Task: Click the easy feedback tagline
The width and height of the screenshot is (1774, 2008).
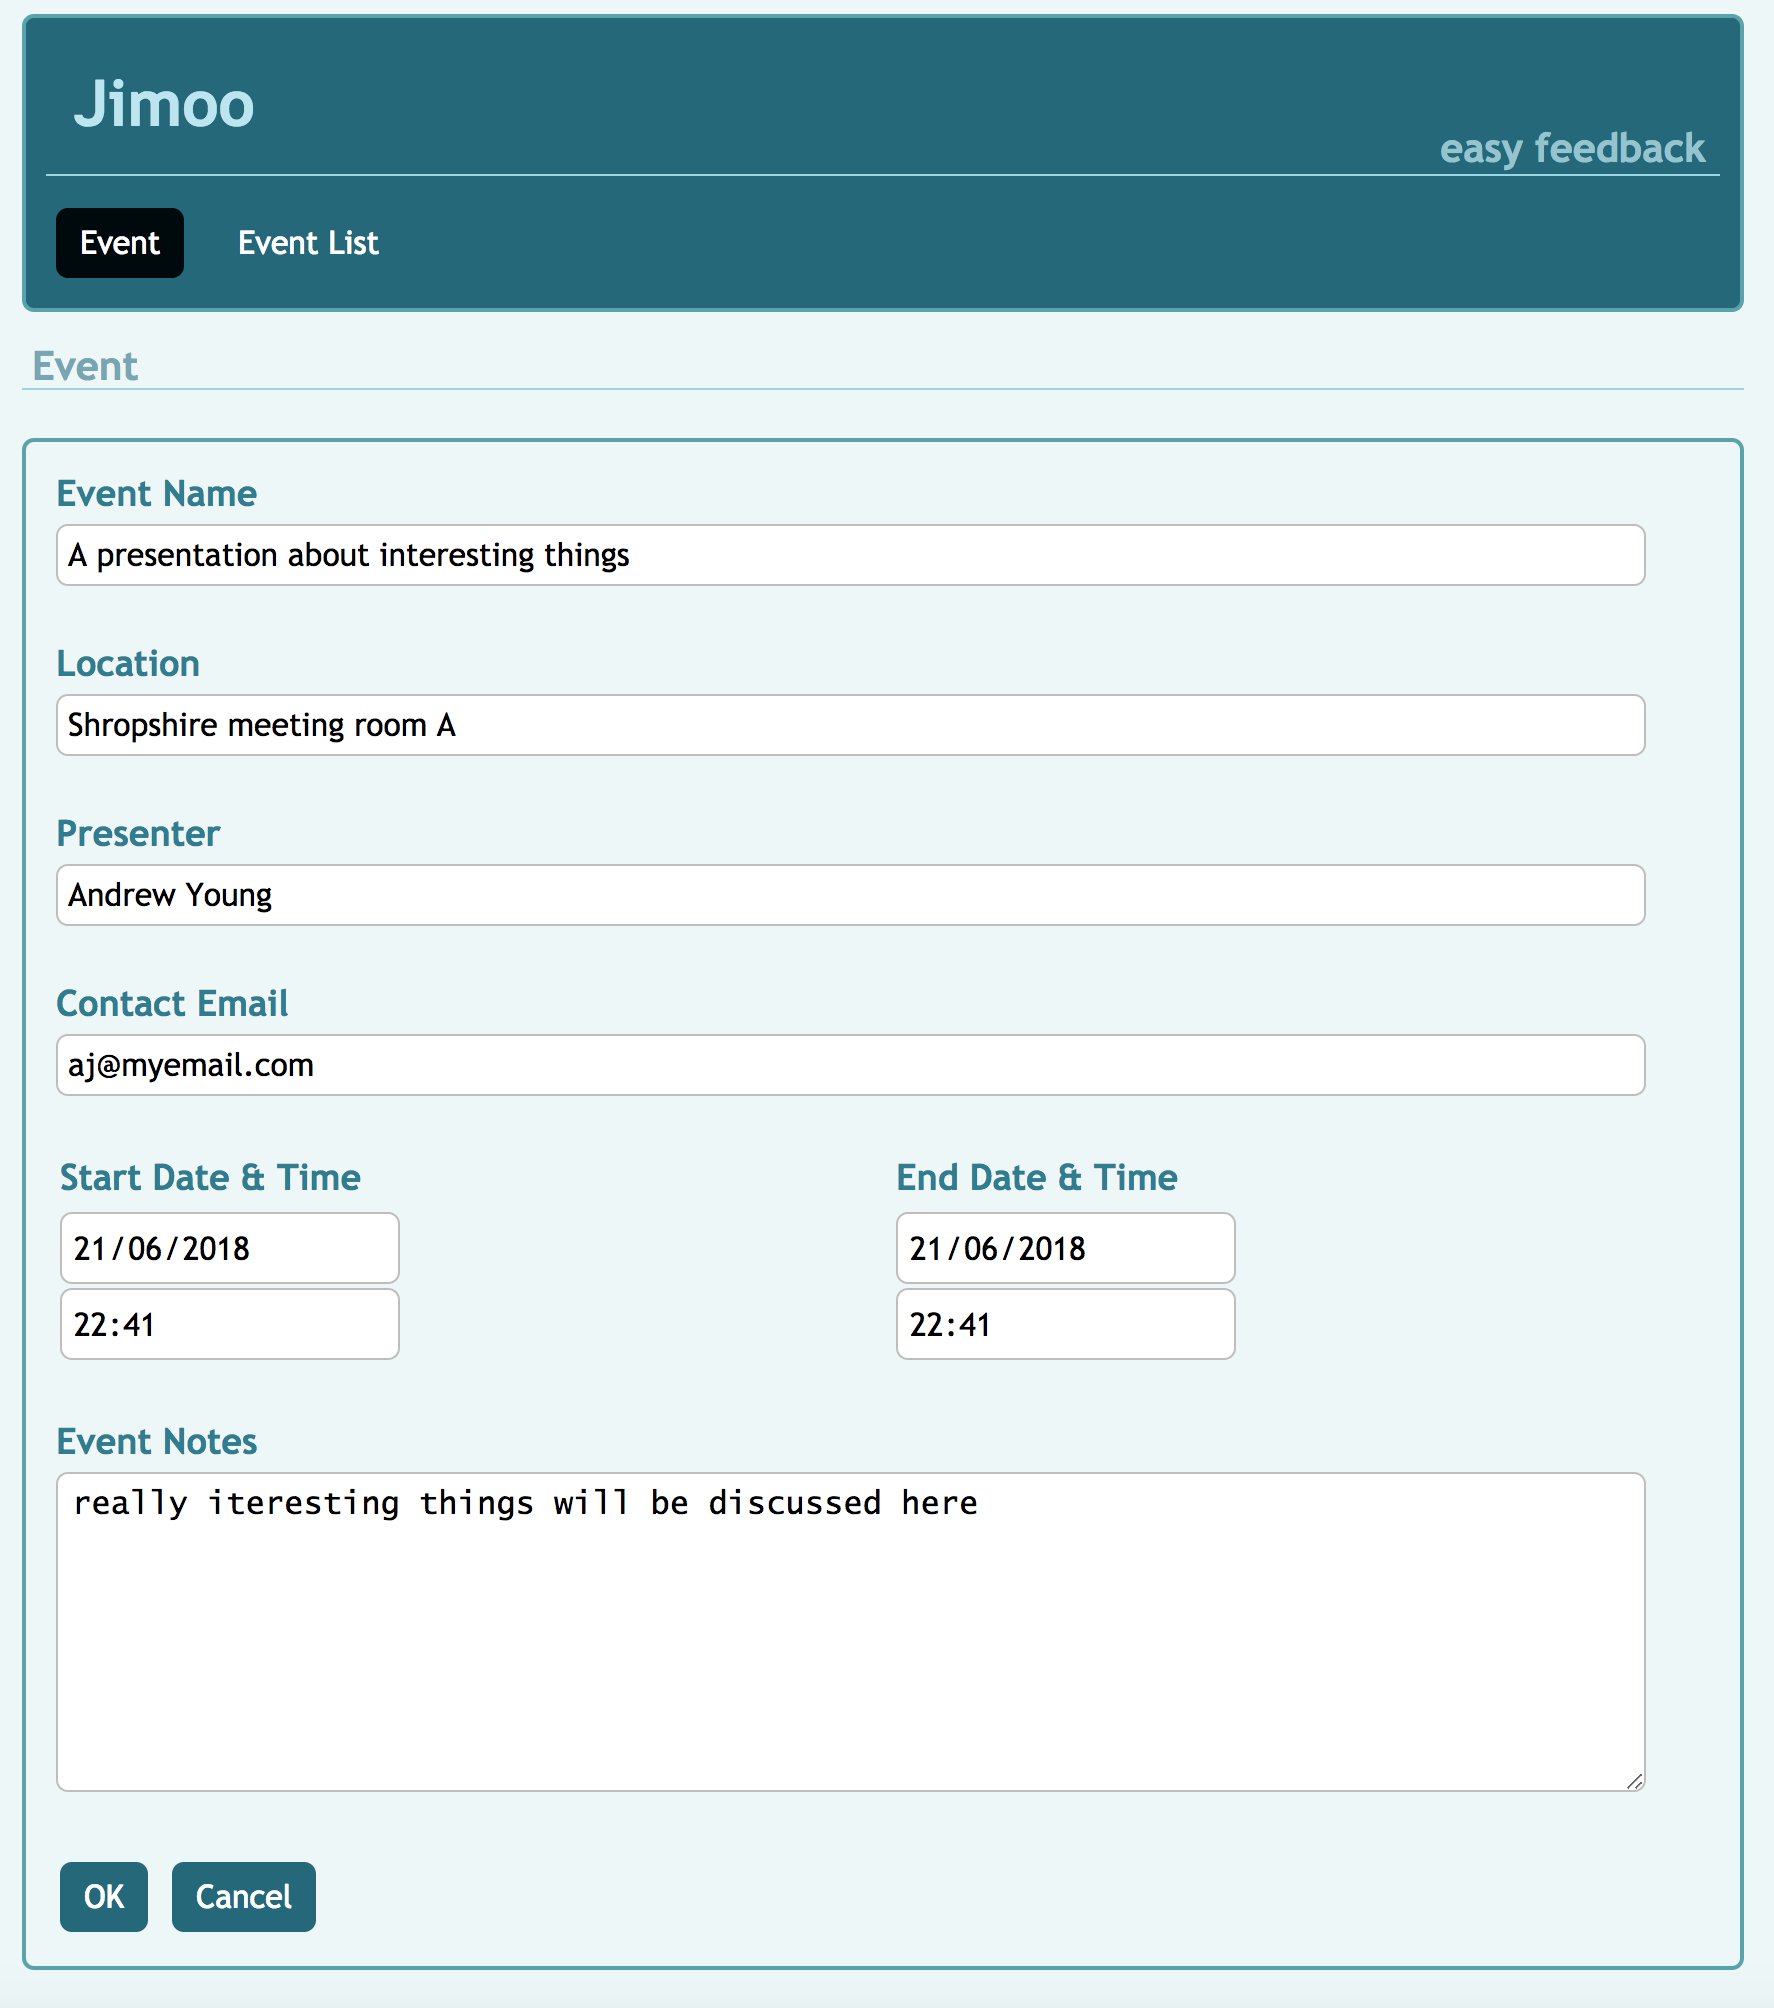Action: click(1571, 148)
